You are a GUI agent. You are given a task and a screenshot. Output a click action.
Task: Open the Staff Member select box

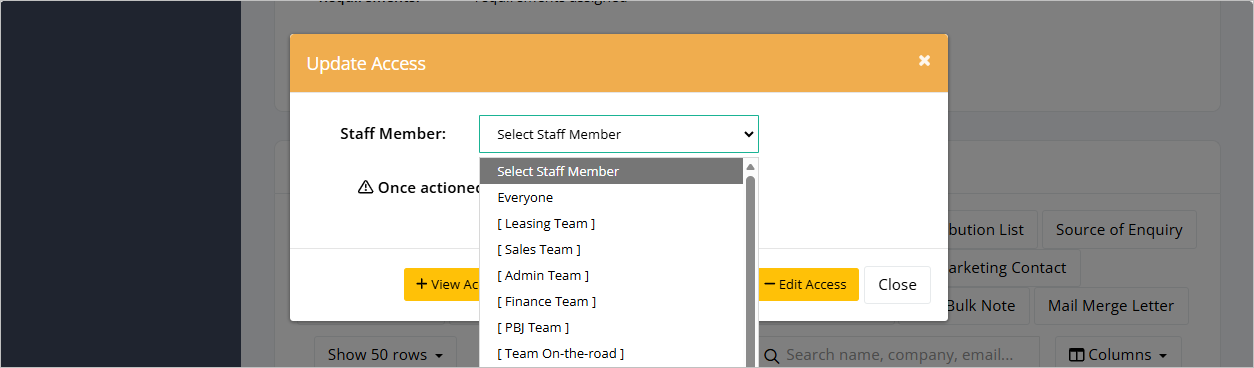point(619,134)
